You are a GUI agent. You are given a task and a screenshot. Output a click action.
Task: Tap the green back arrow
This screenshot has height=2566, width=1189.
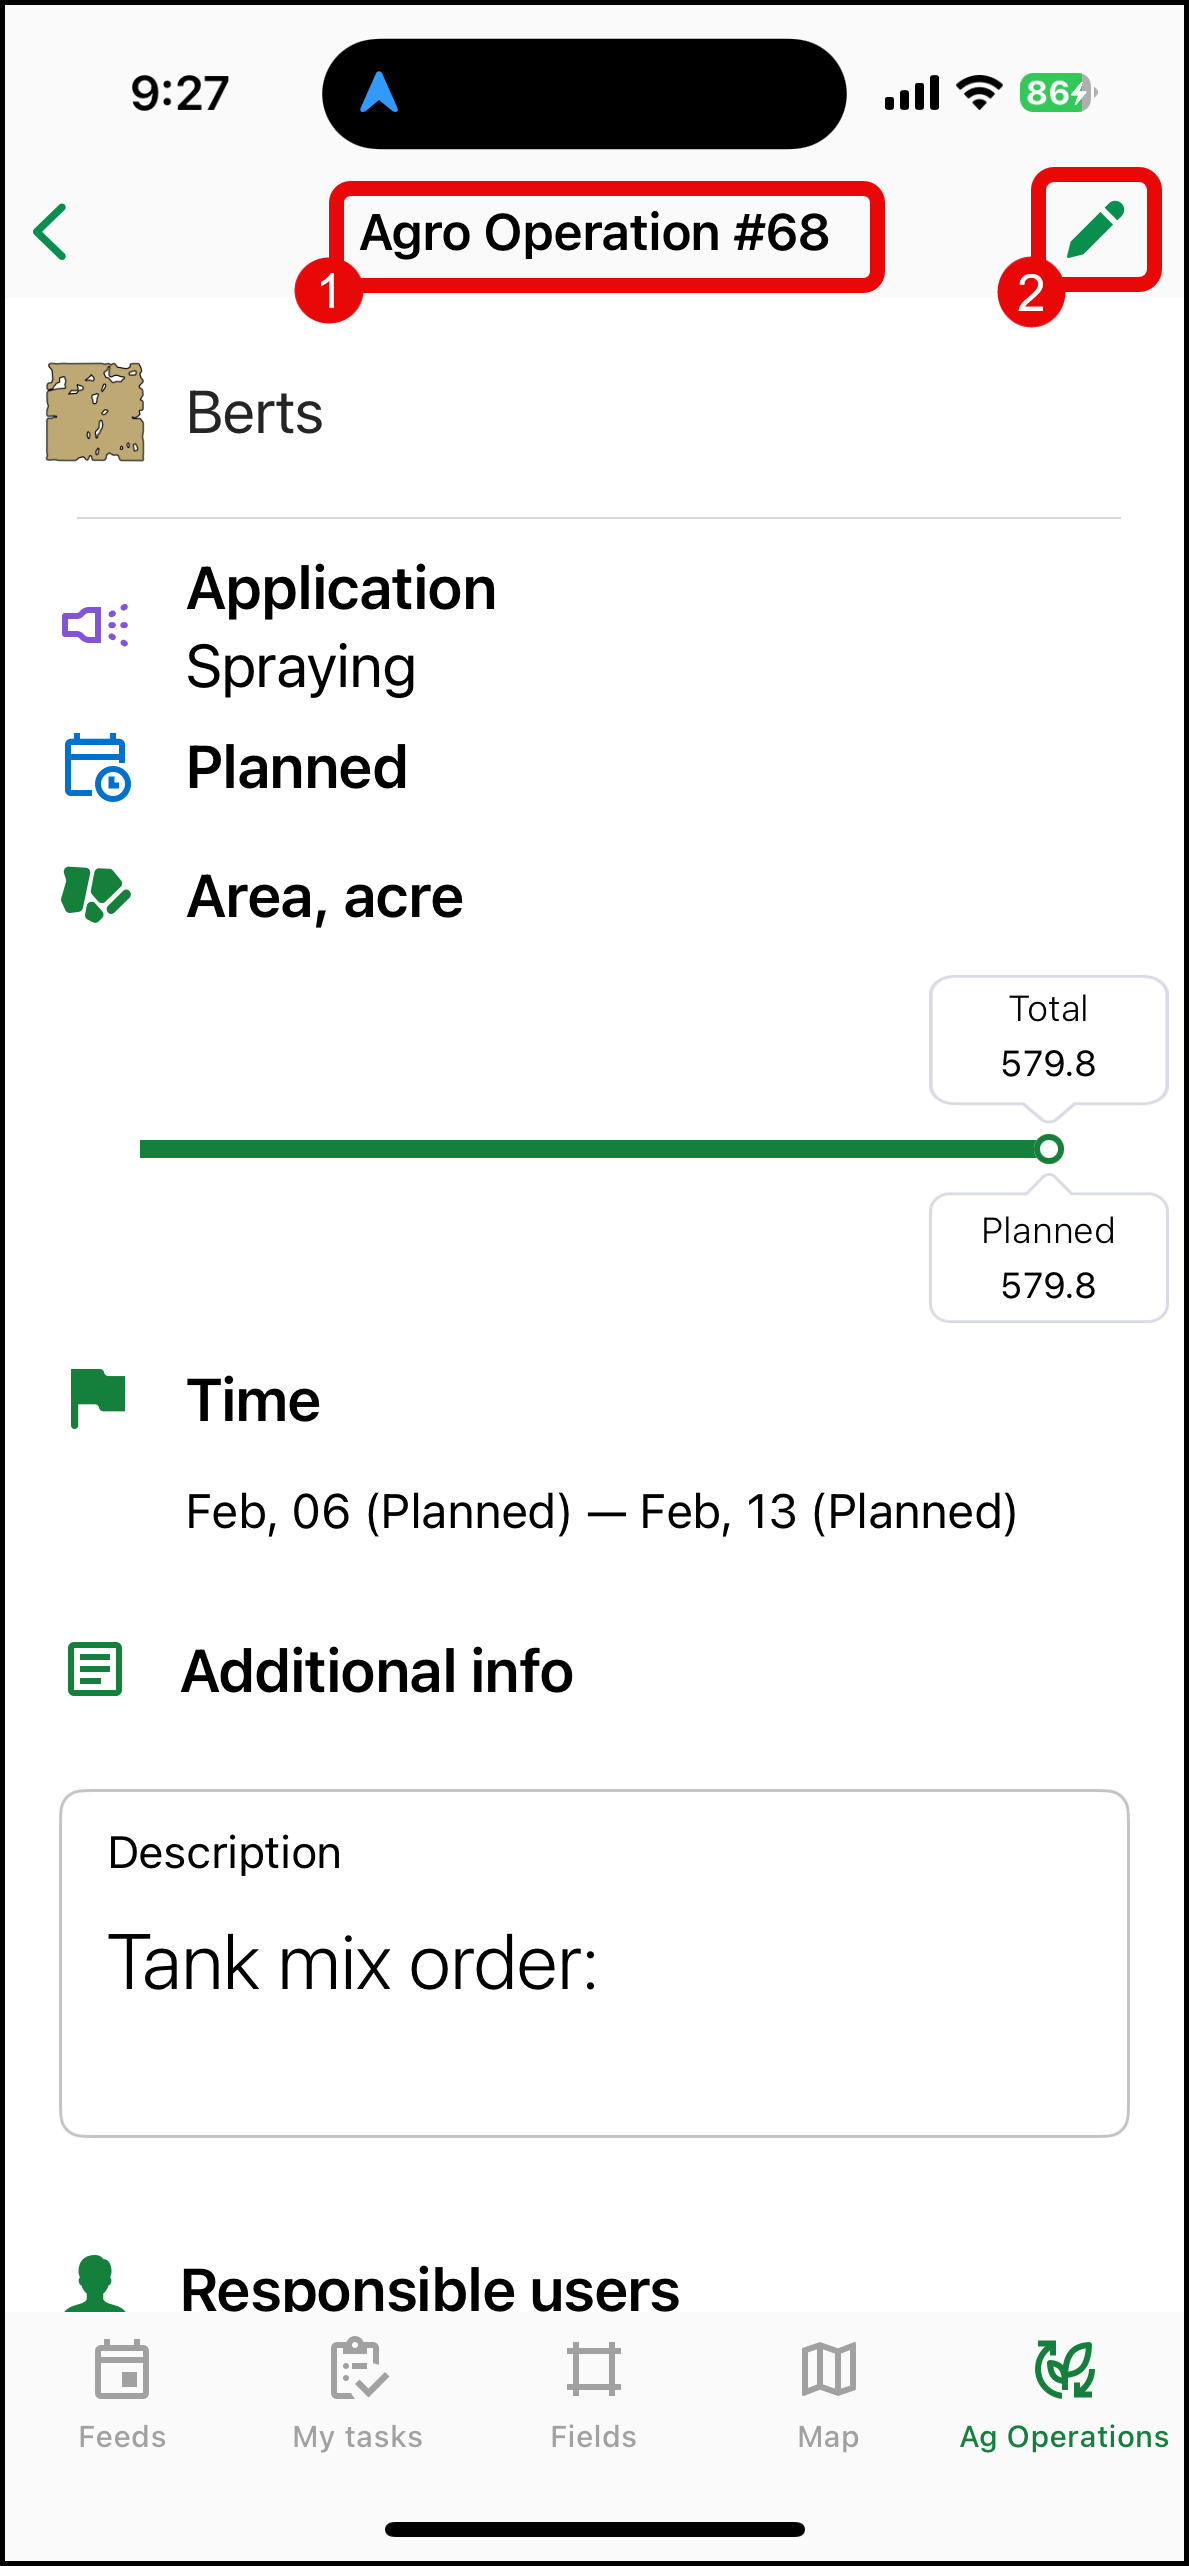[x=51, y=232]
